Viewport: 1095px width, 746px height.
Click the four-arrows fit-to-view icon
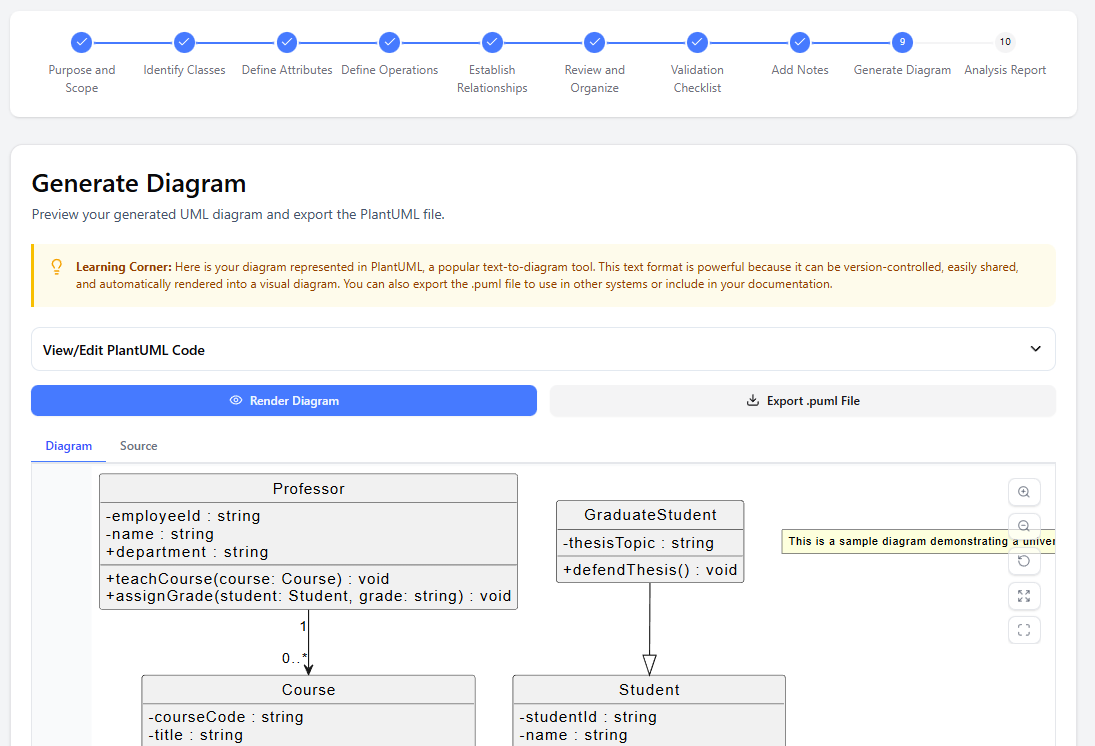(1024, 596)
